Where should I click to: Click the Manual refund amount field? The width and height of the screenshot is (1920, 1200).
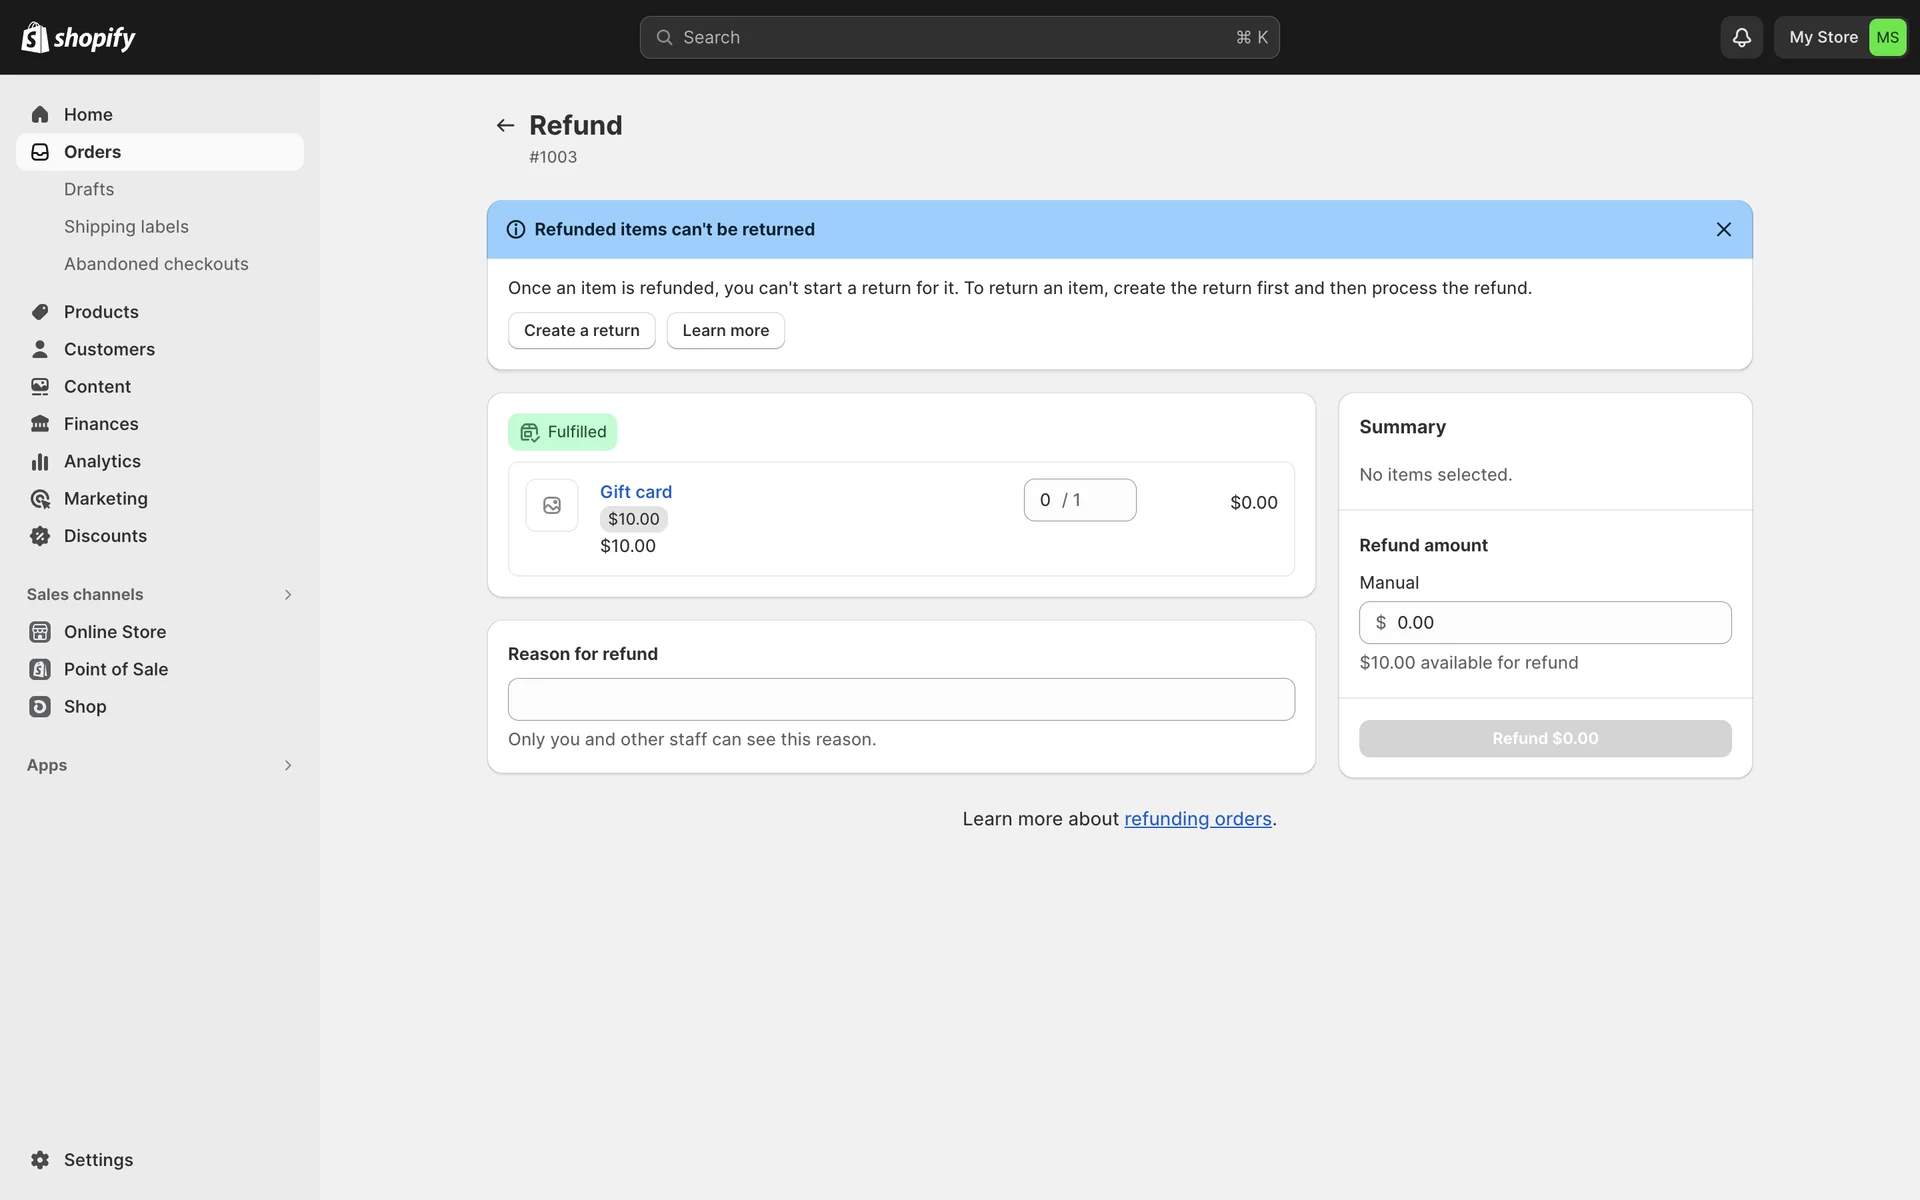(x=1544, y=622)
